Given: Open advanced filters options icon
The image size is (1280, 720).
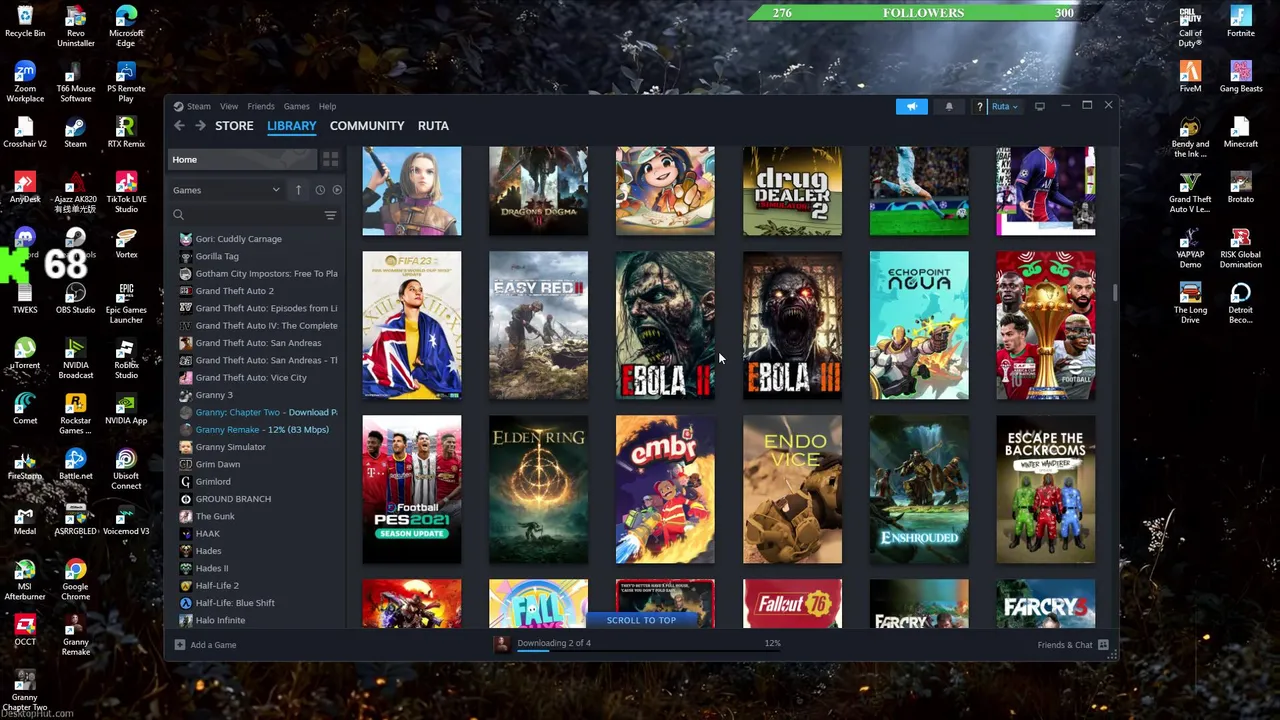Looking at the screenshot, I should [330, 215].
